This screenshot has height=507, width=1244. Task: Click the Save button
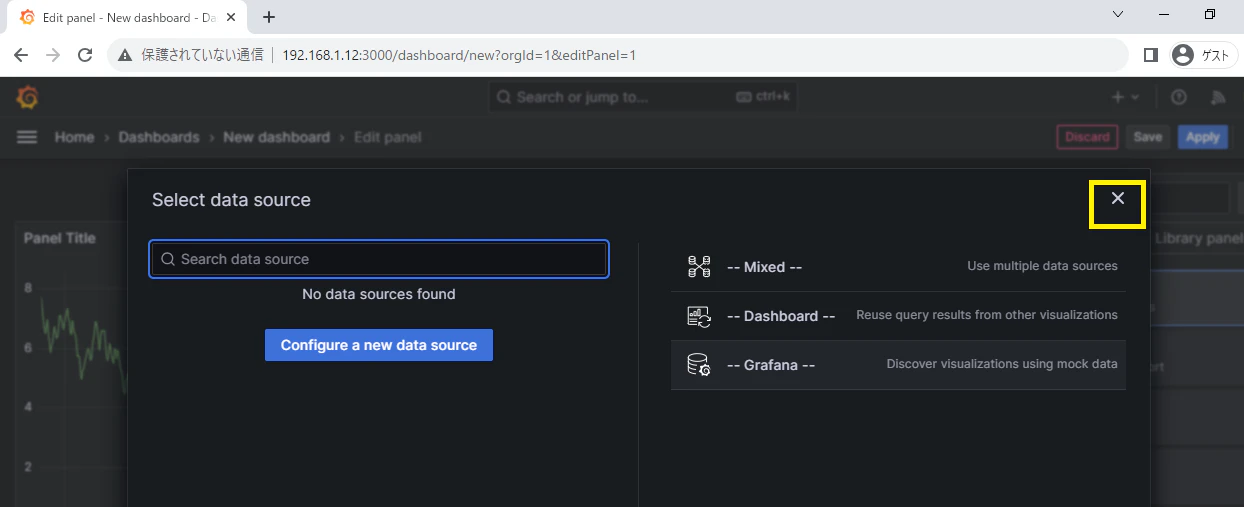(1148, 137)
